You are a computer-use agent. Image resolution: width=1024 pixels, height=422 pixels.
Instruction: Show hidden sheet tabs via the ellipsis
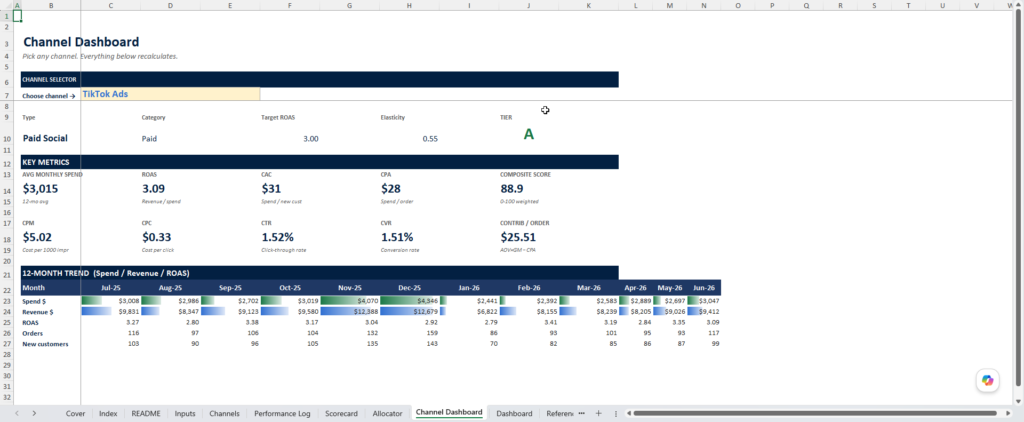(x=581, y=414)
